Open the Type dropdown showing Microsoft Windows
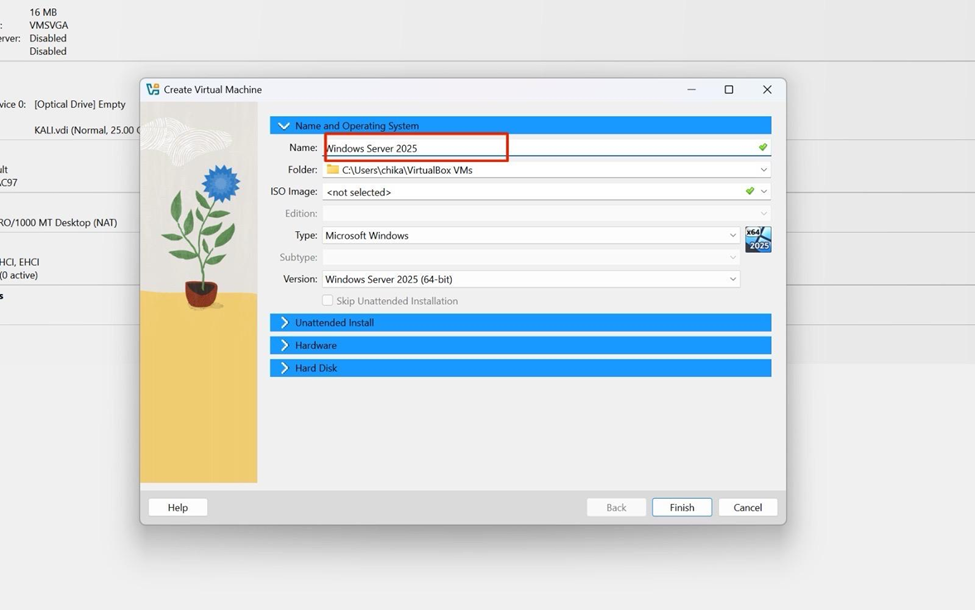 (x=530, y=236)
